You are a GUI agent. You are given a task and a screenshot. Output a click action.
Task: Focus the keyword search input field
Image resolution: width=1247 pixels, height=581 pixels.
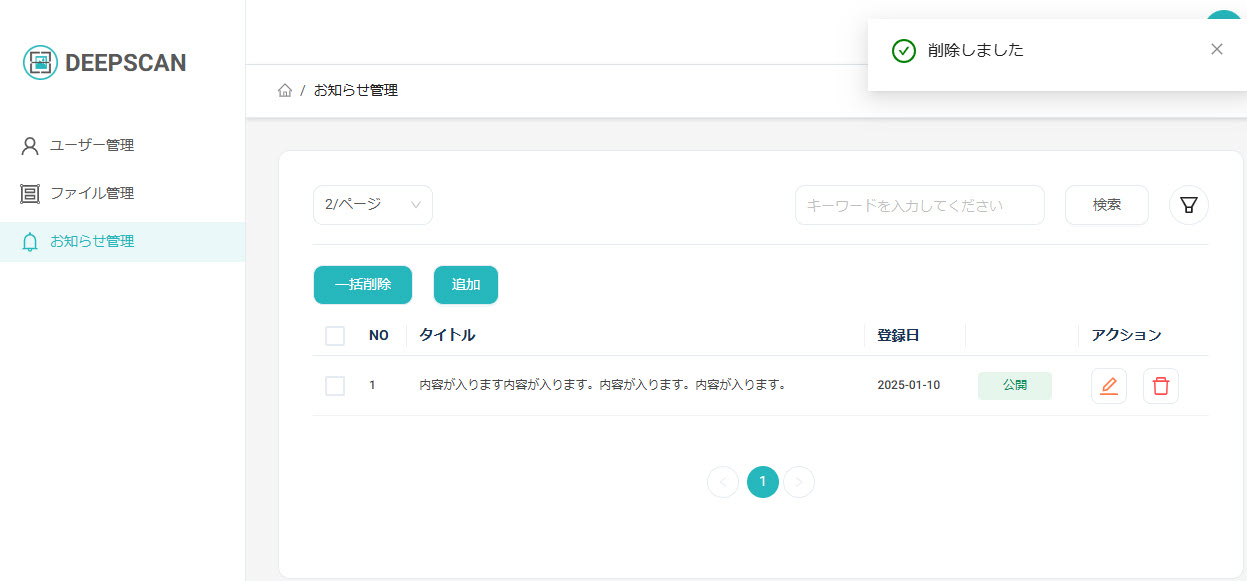(919, 205)
